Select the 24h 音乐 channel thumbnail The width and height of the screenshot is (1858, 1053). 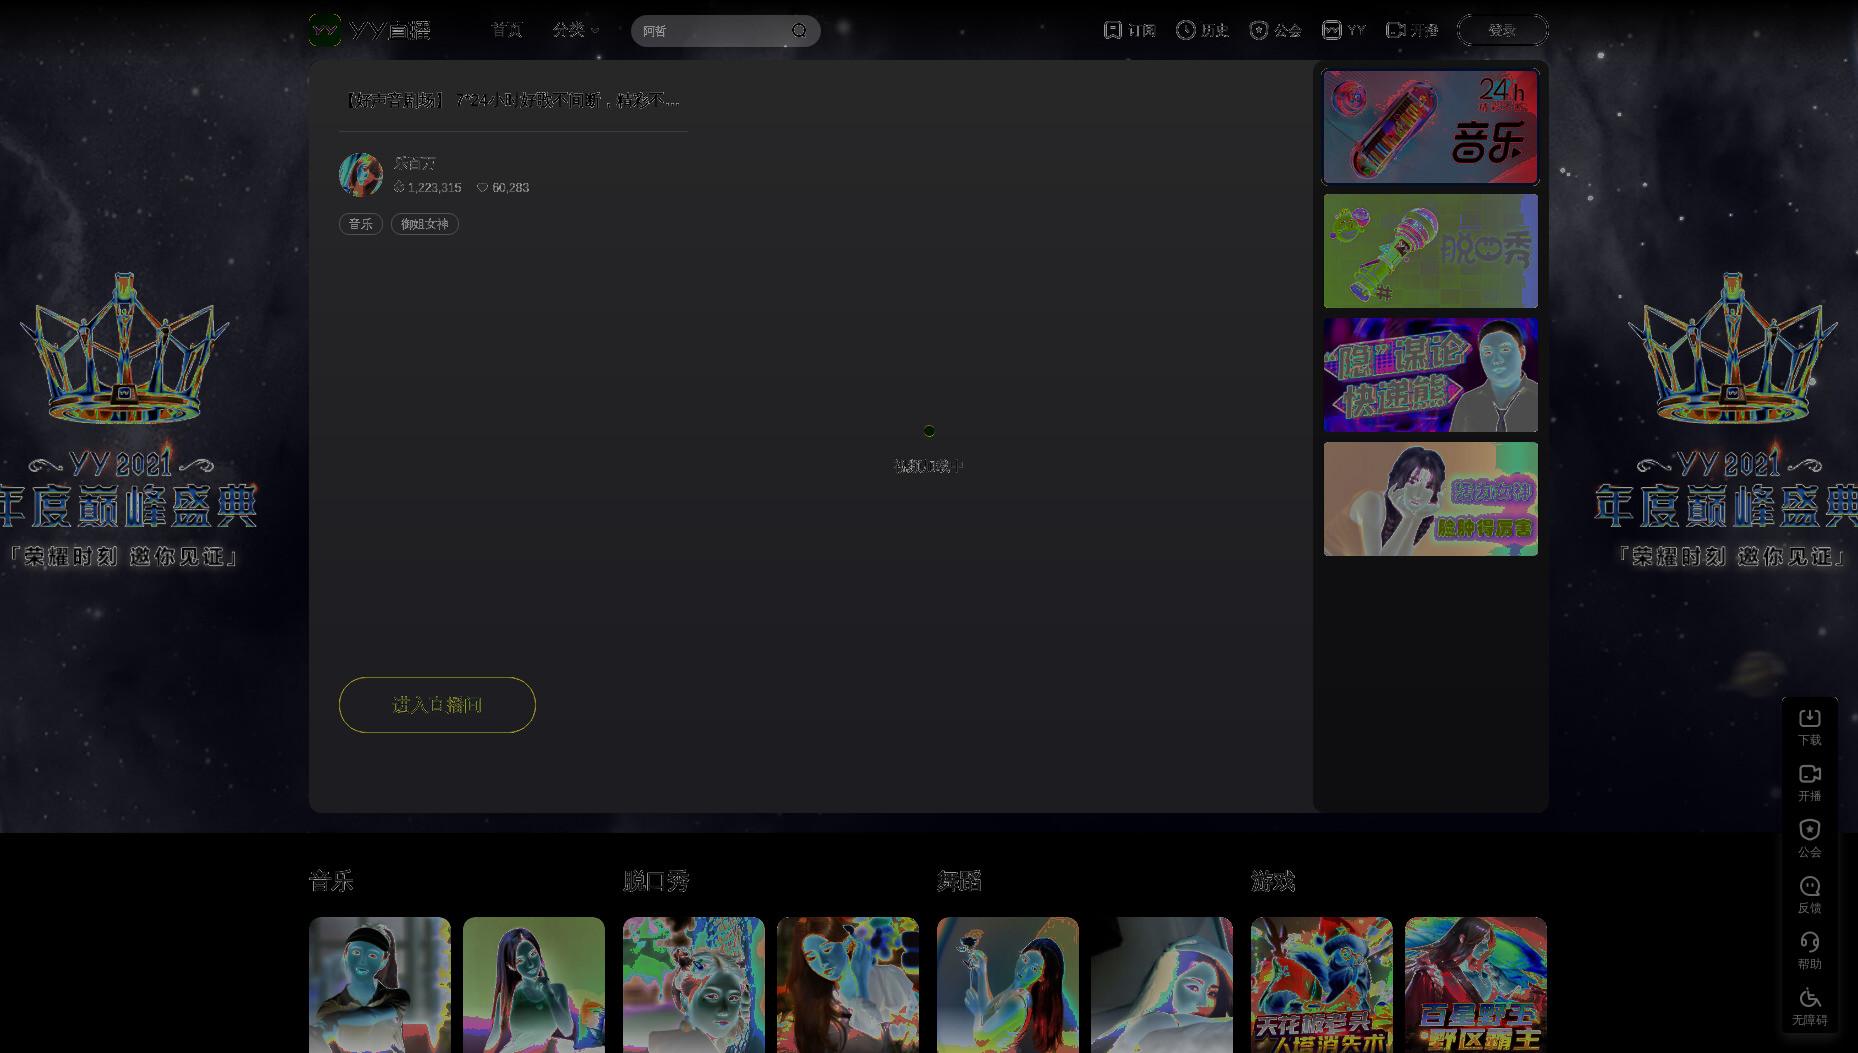point(1430,127)
